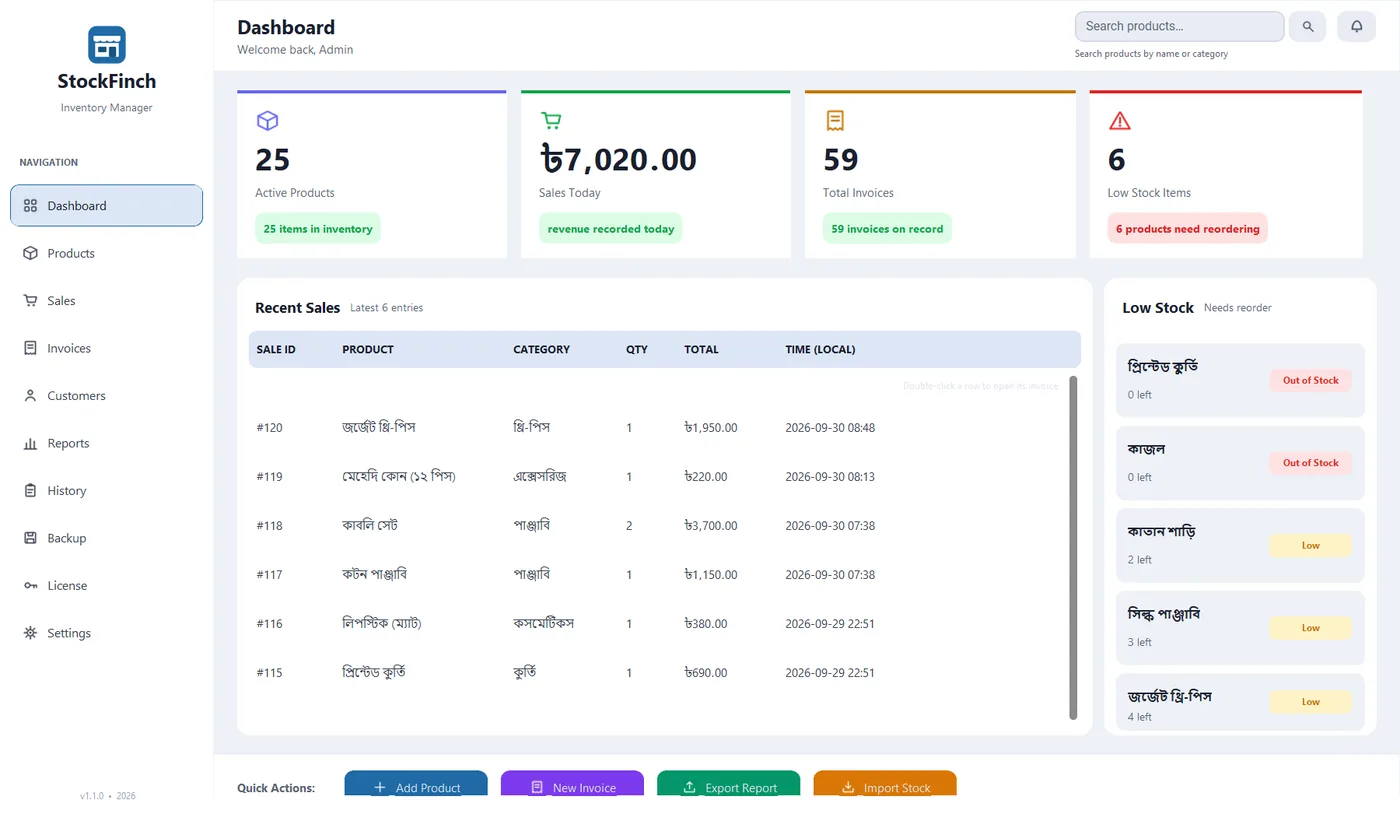
Task: Click the Export Report button
Action: pyautogui.click(x=728, y=784)
